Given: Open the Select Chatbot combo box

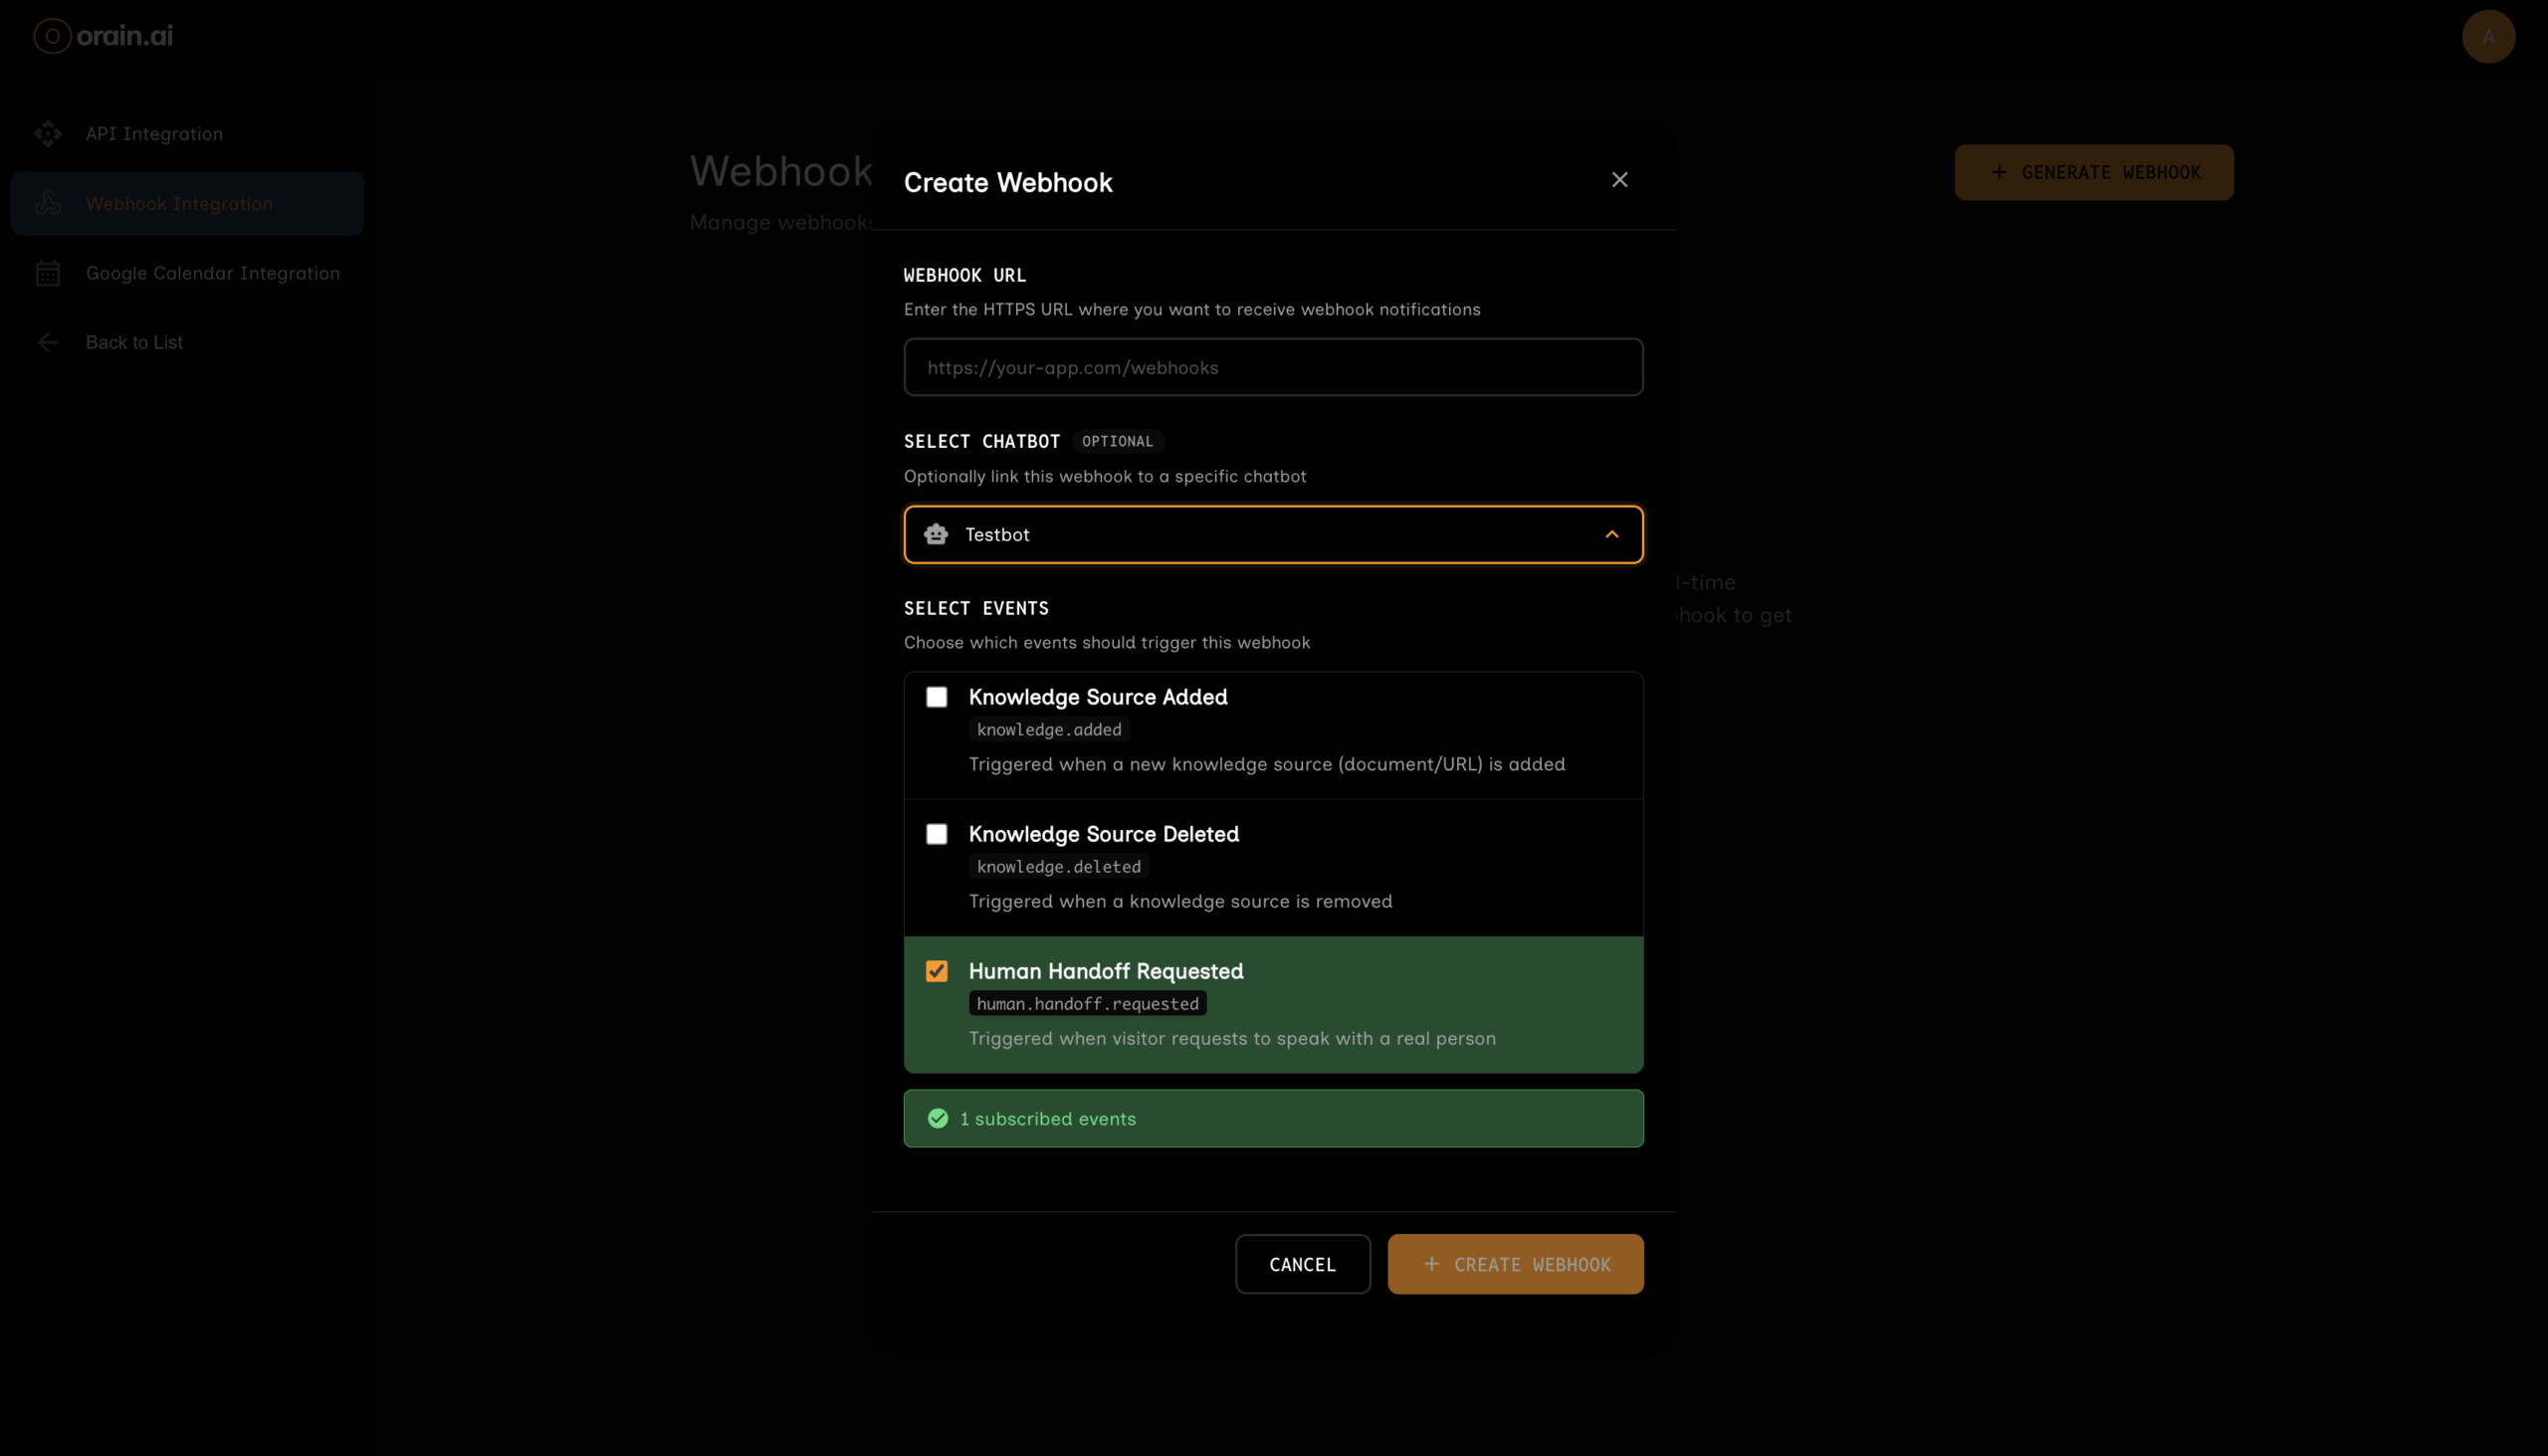Looking at the screenshot, I should point(1272,535).
